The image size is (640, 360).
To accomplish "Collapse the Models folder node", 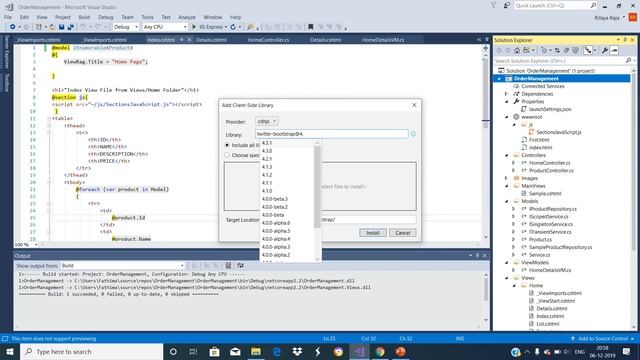I will [507, 201].
